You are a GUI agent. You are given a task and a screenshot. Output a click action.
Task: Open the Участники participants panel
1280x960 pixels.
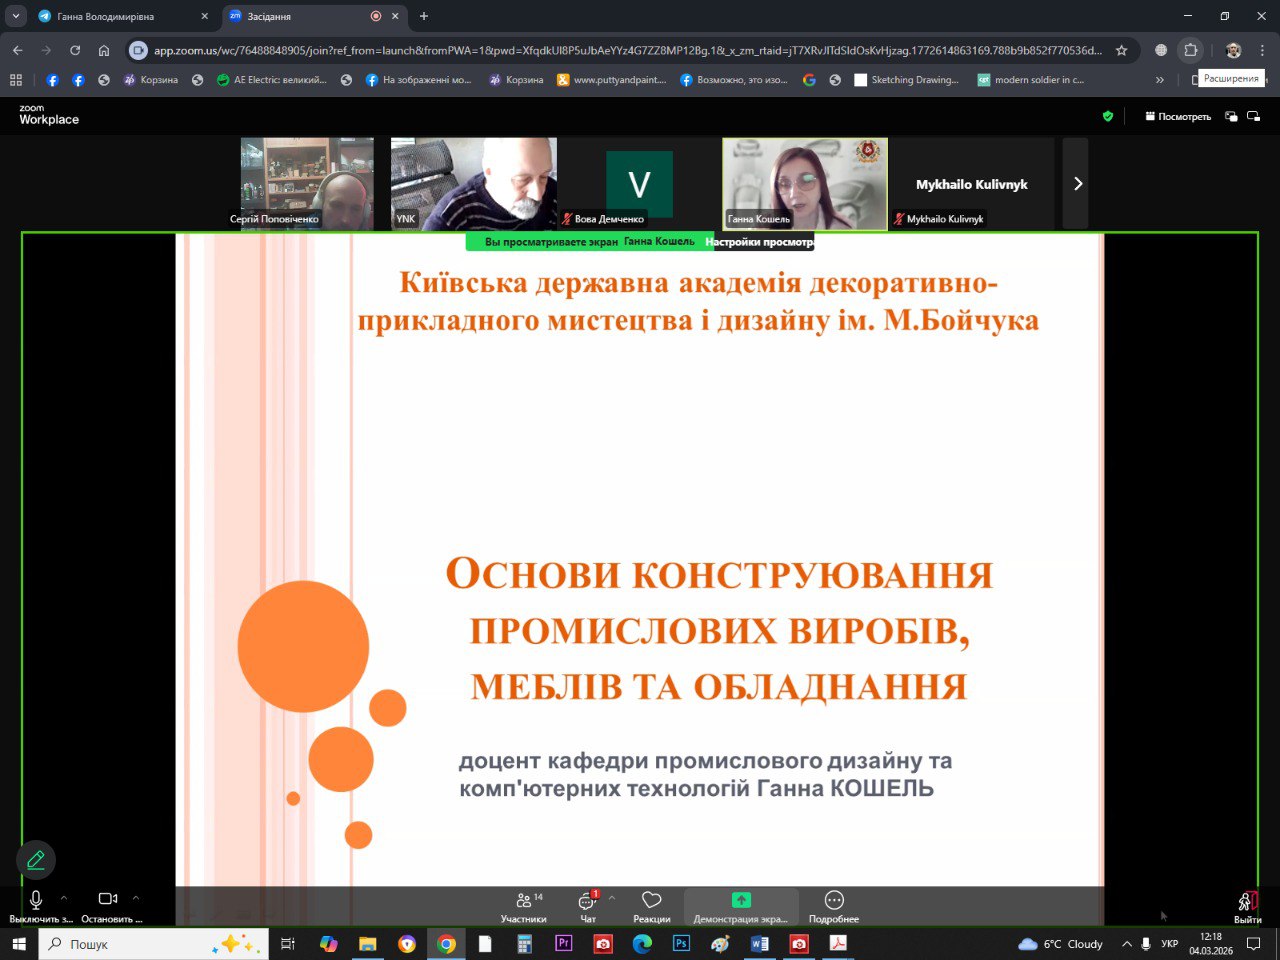coord(524,905)
